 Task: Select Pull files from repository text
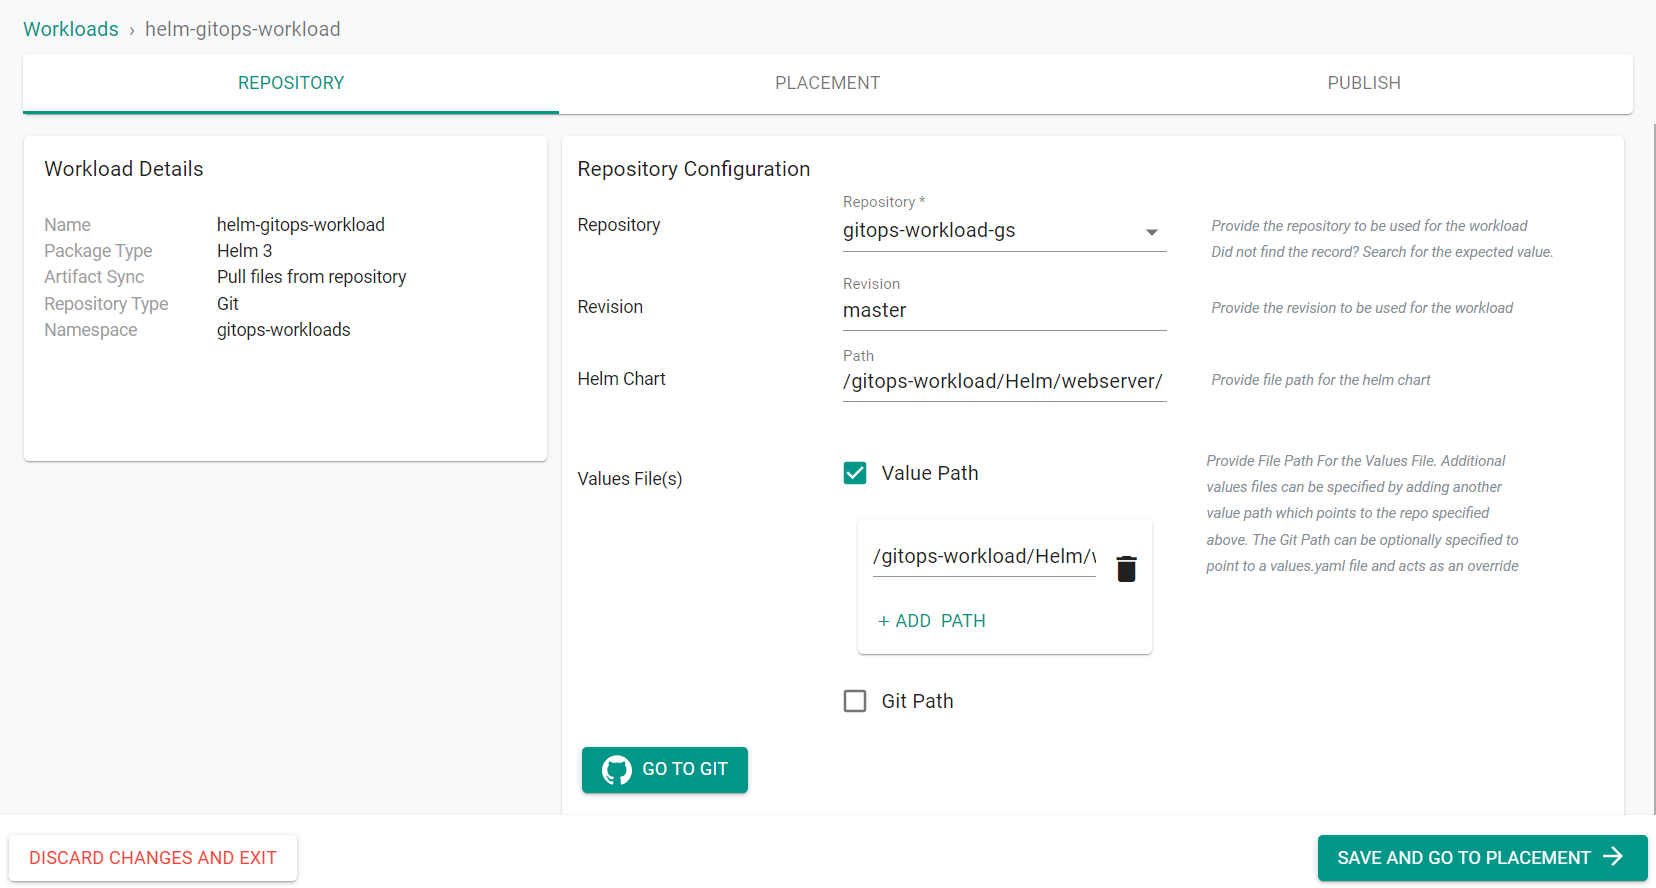click(x=312, y=277)
